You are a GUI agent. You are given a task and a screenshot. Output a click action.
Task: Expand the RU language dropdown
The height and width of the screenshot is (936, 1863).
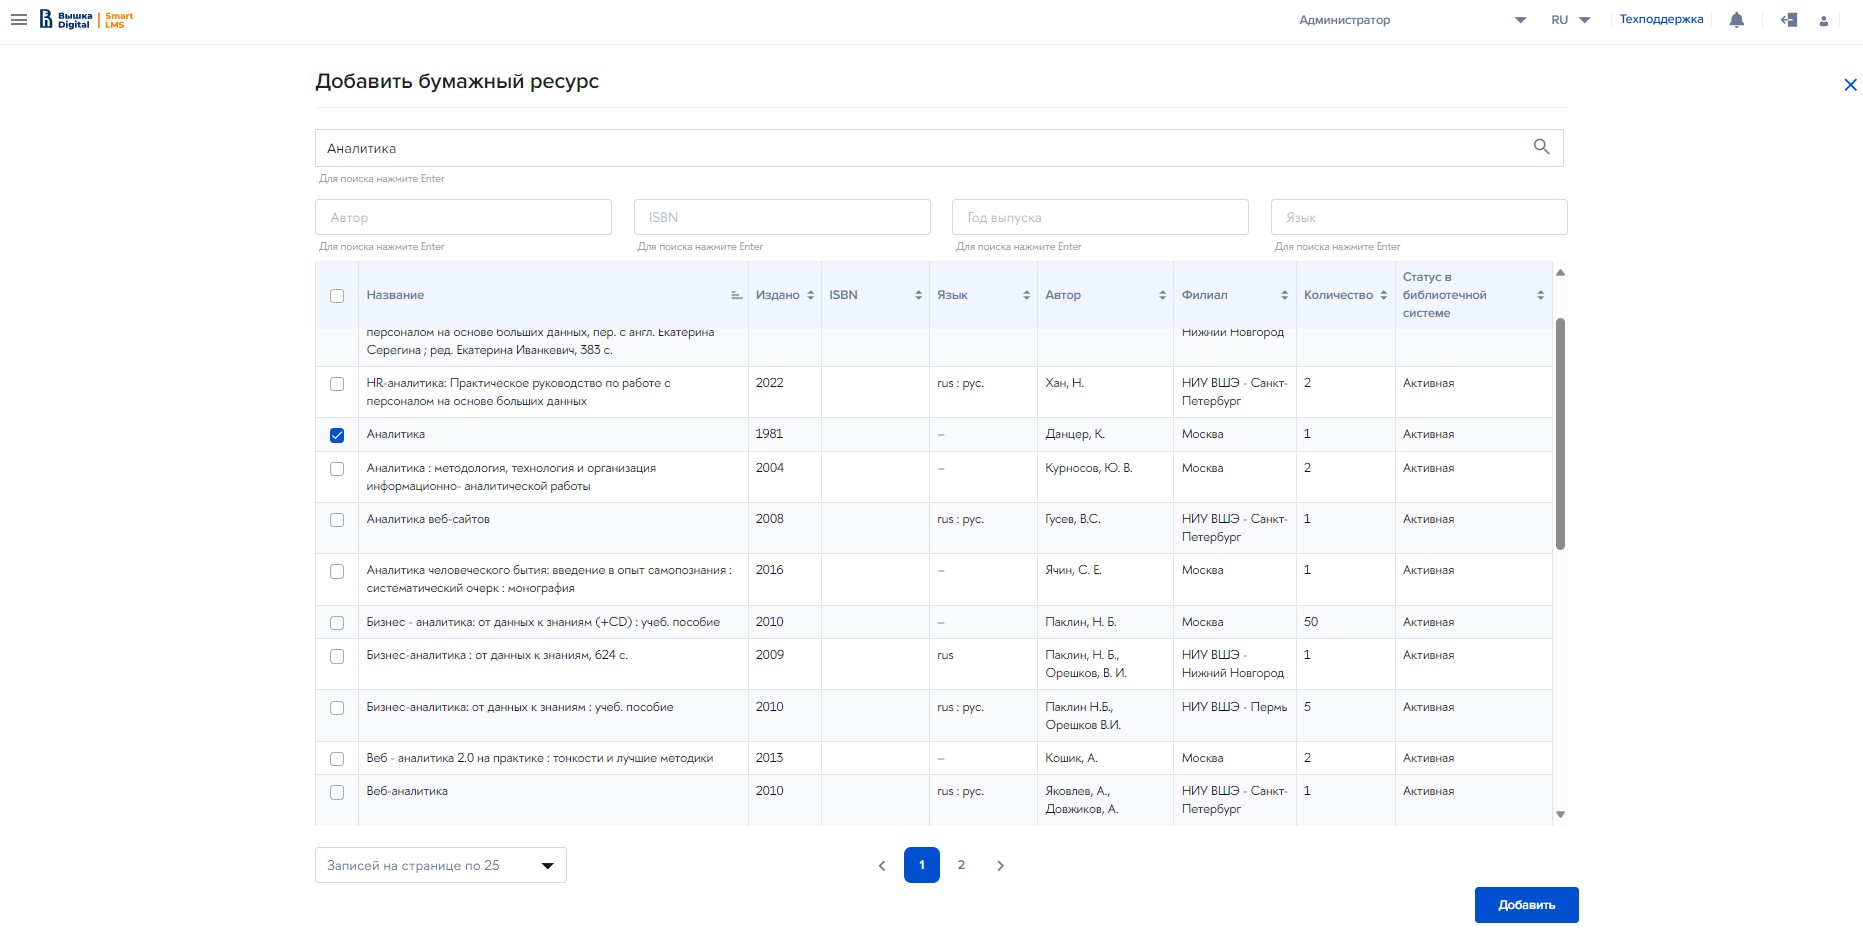1570,20
